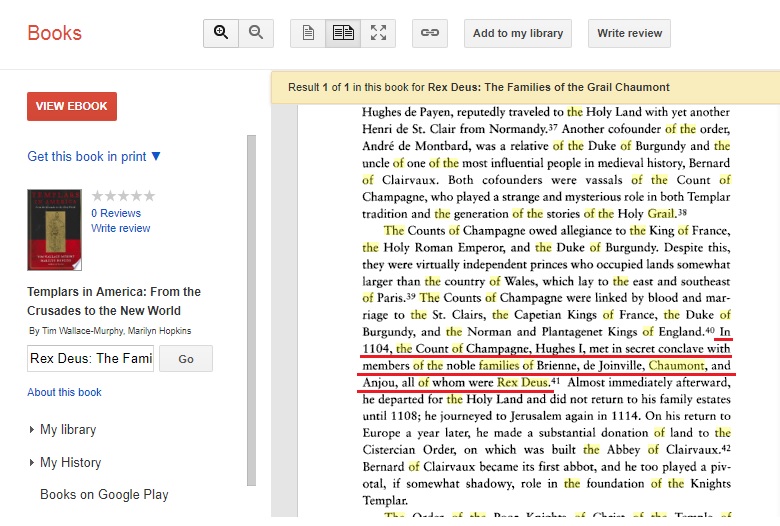Viewport: 780px width, 526px height.
Task: Click the zoom in magnifier icon
Action: [221, 33]
